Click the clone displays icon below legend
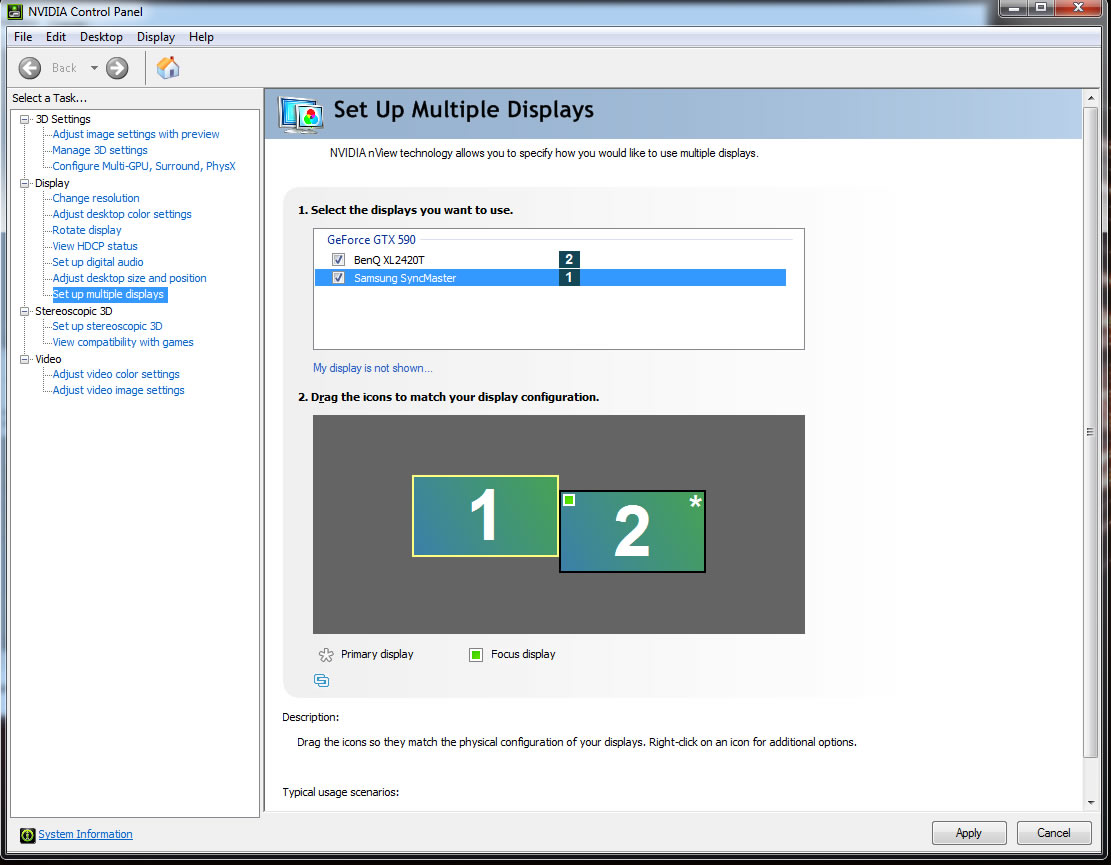The width and height of the screenshot is (1111, 865). point(321,681)
